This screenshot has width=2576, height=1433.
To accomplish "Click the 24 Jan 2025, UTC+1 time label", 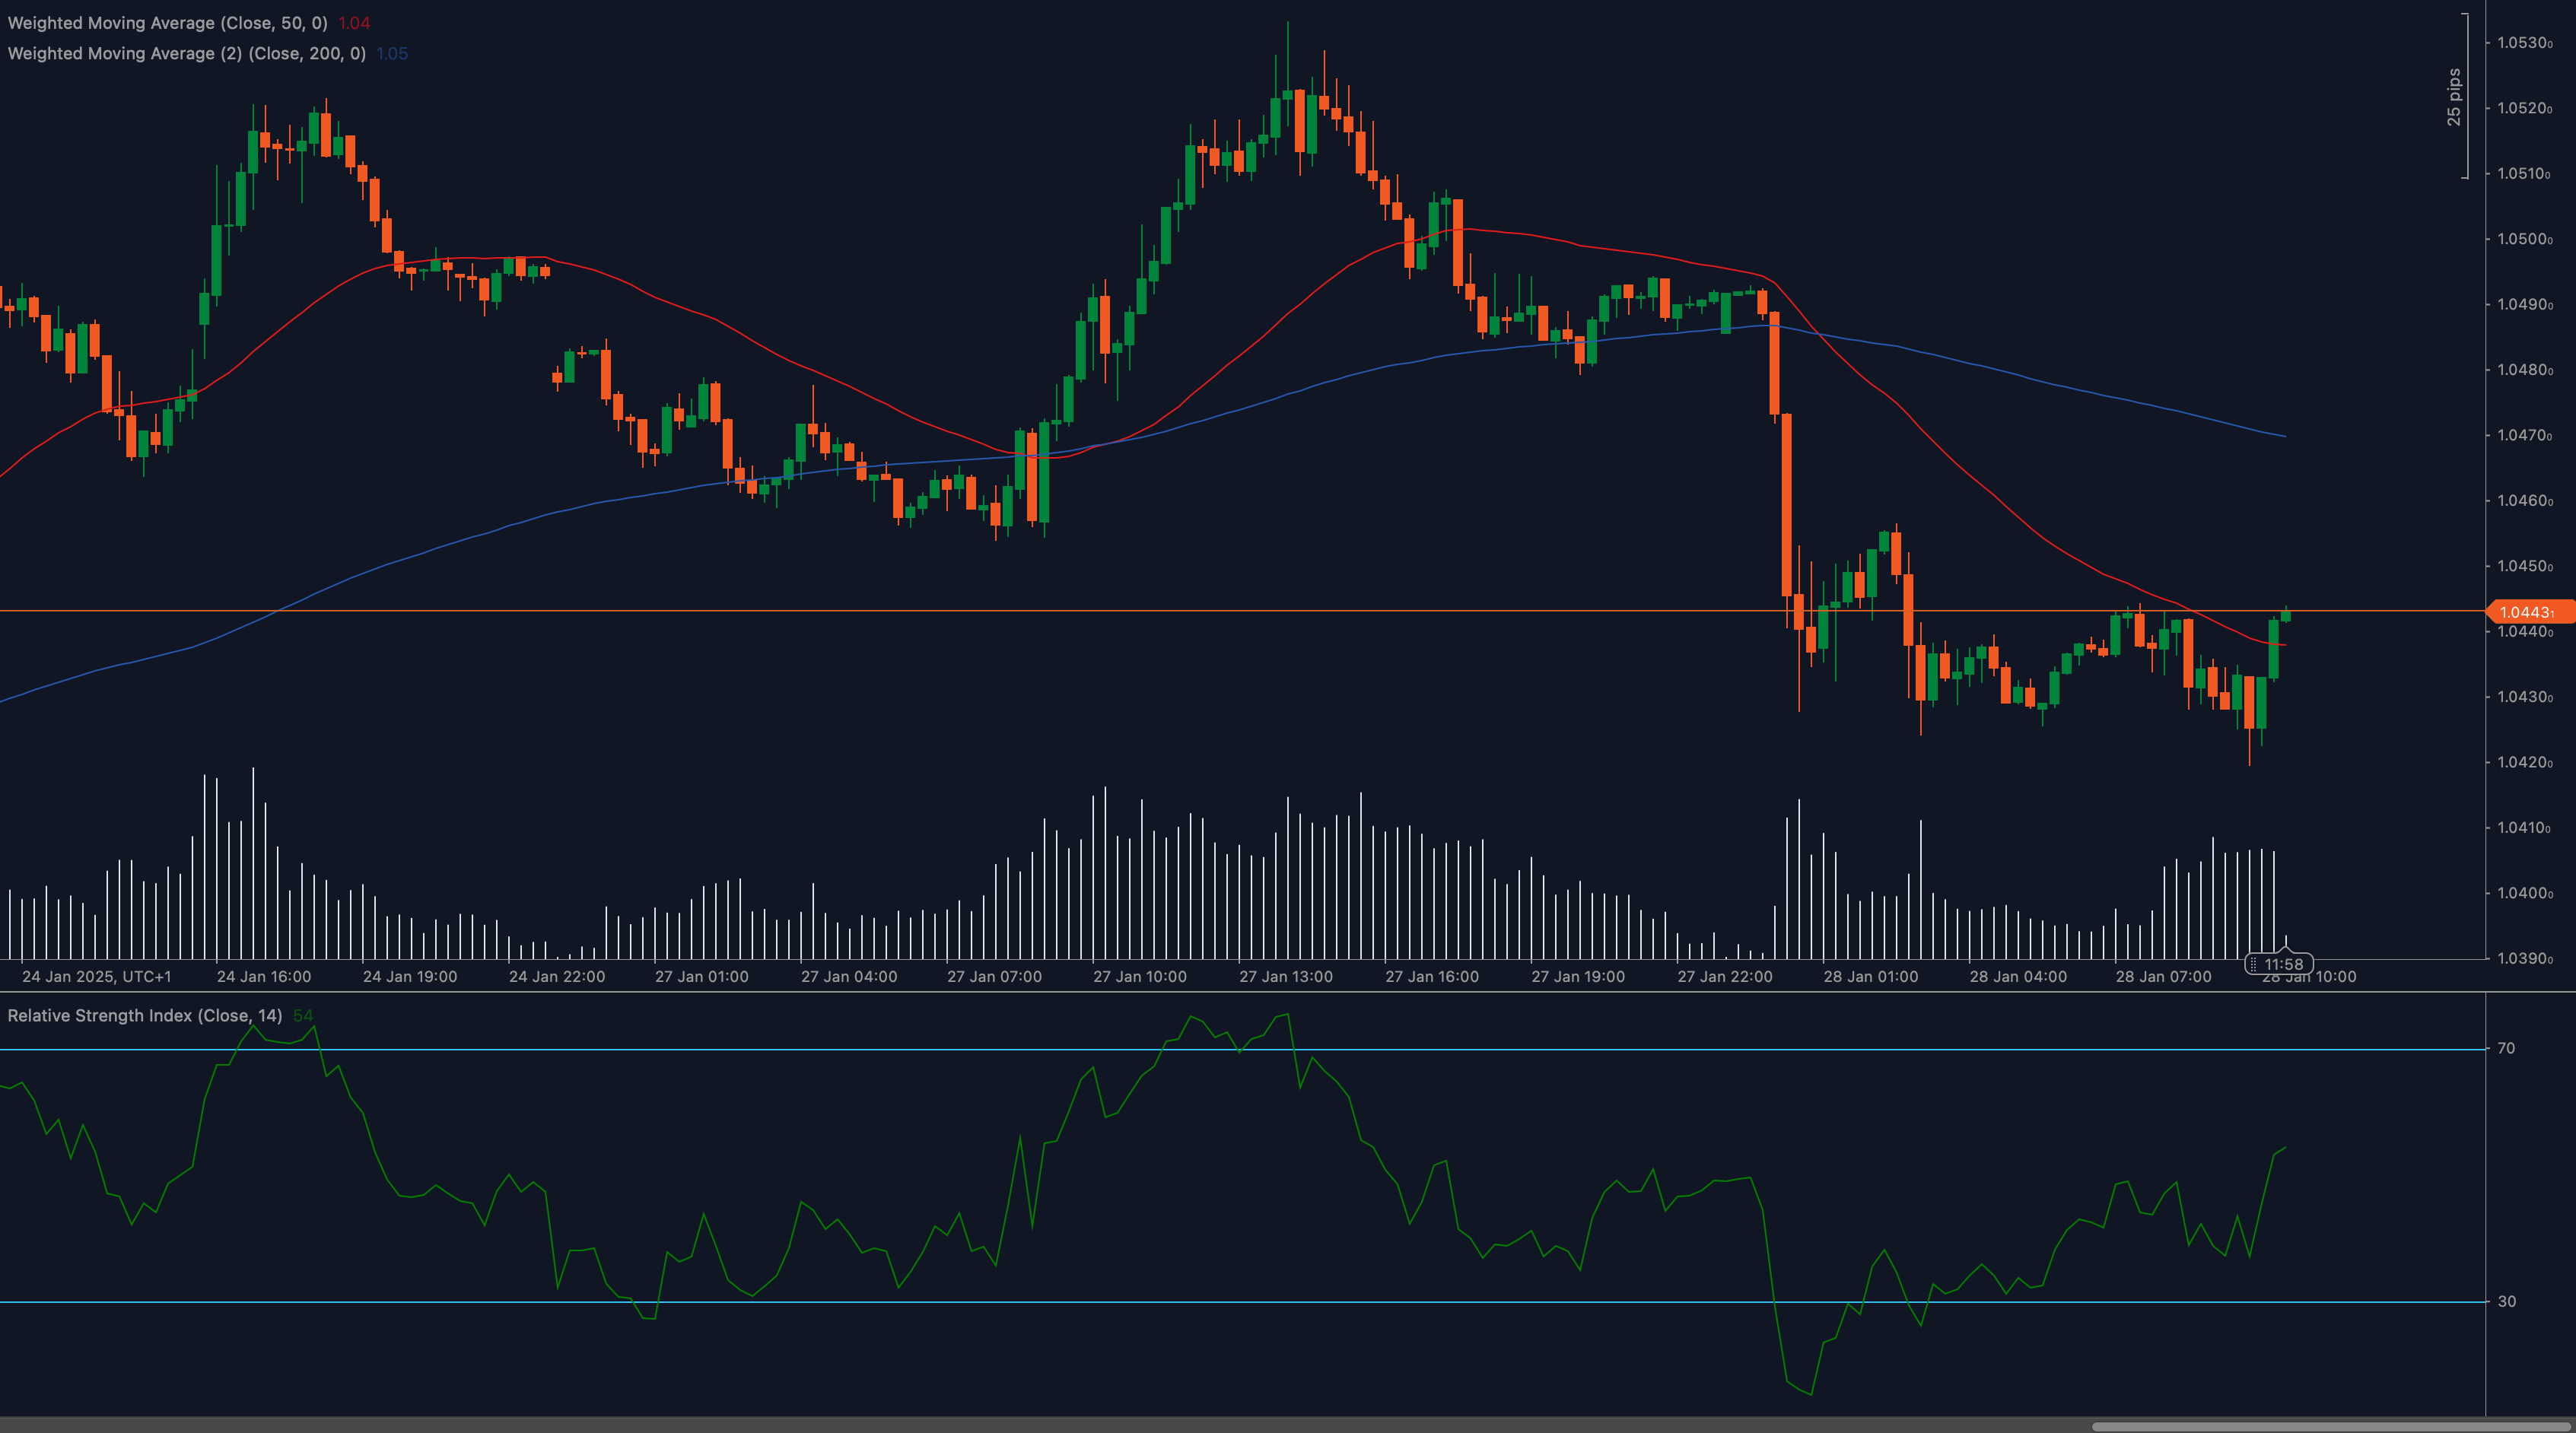I will pyautogui.click(x=96, y=976).
